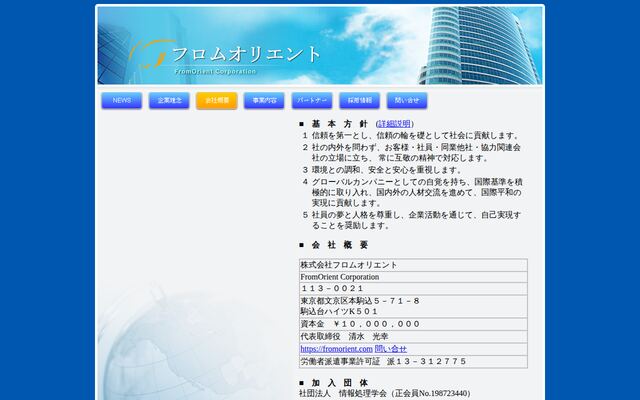Screen dimensions: 640x400
Task: Click the 労働者派遣事業許可証 row
Action: pyautogui.click(x=413, y=362)
